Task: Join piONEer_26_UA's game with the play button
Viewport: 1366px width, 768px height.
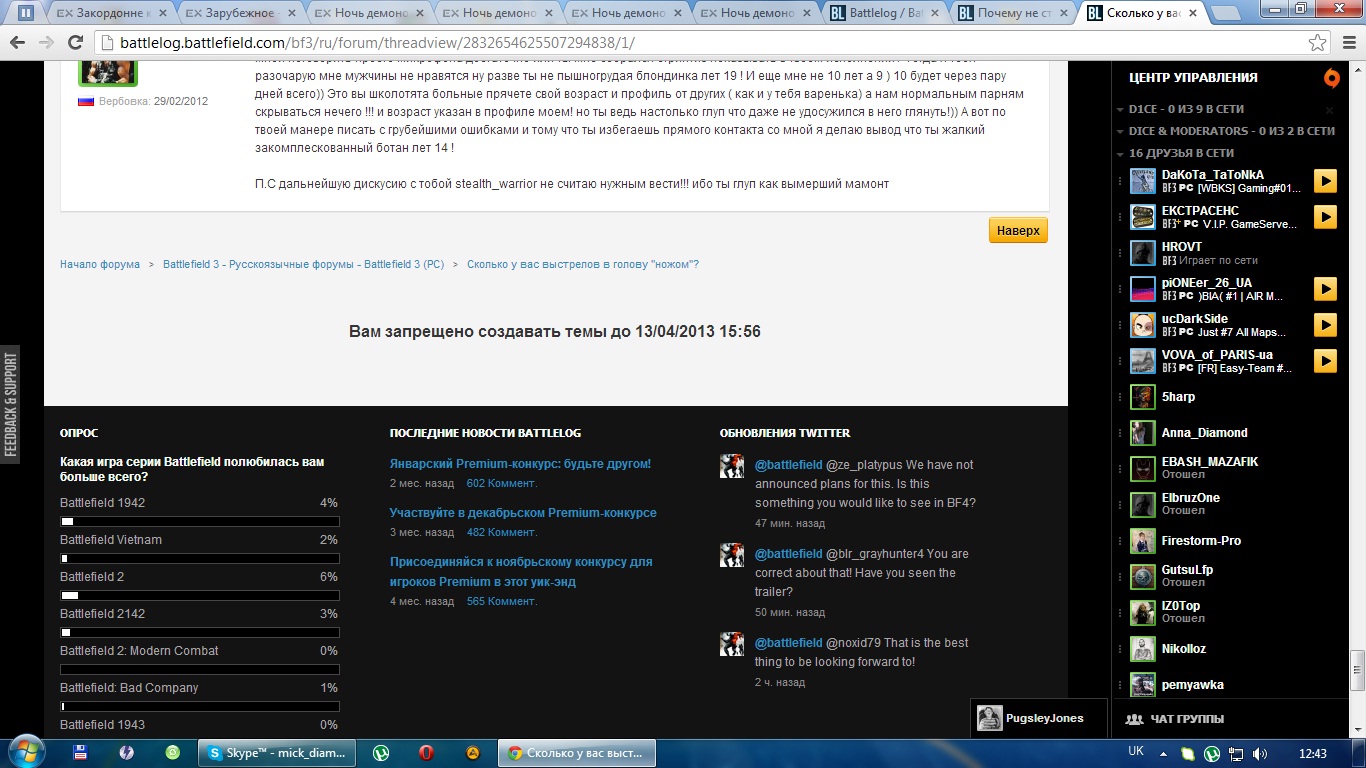Action: 1325,289
